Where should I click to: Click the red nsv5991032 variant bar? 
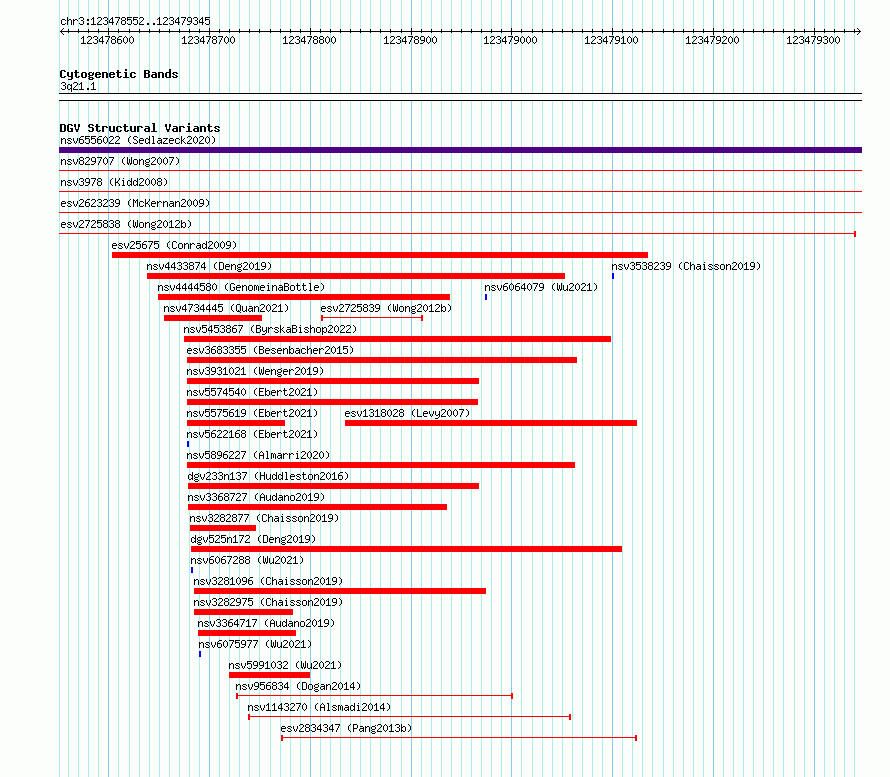tap(270, 675)
